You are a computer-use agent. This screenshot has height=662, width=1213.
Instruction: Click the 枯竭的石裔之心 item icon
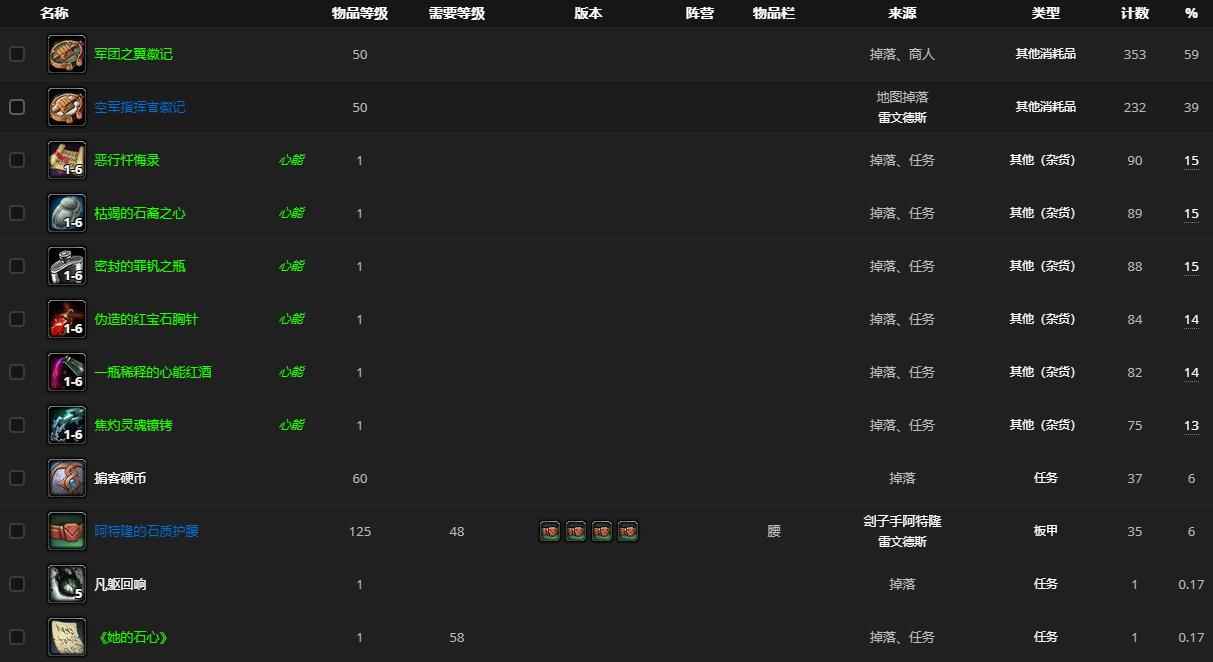[x=67, y=213]
